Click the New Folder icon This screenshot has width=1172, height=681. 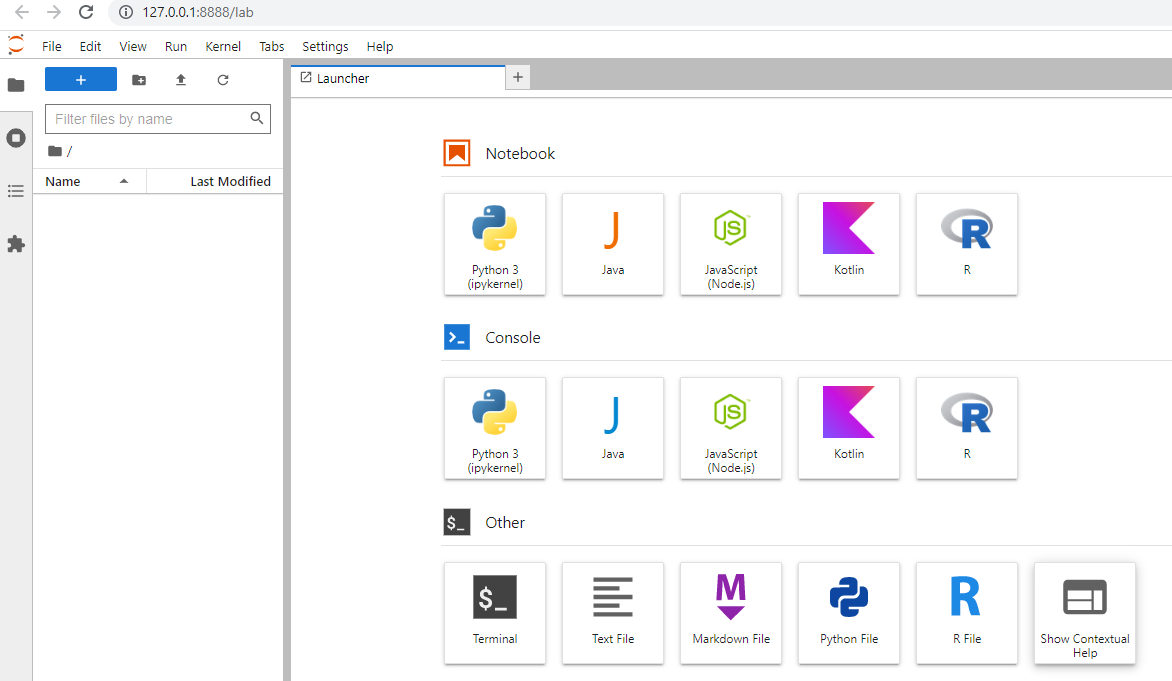pos(139,79)
